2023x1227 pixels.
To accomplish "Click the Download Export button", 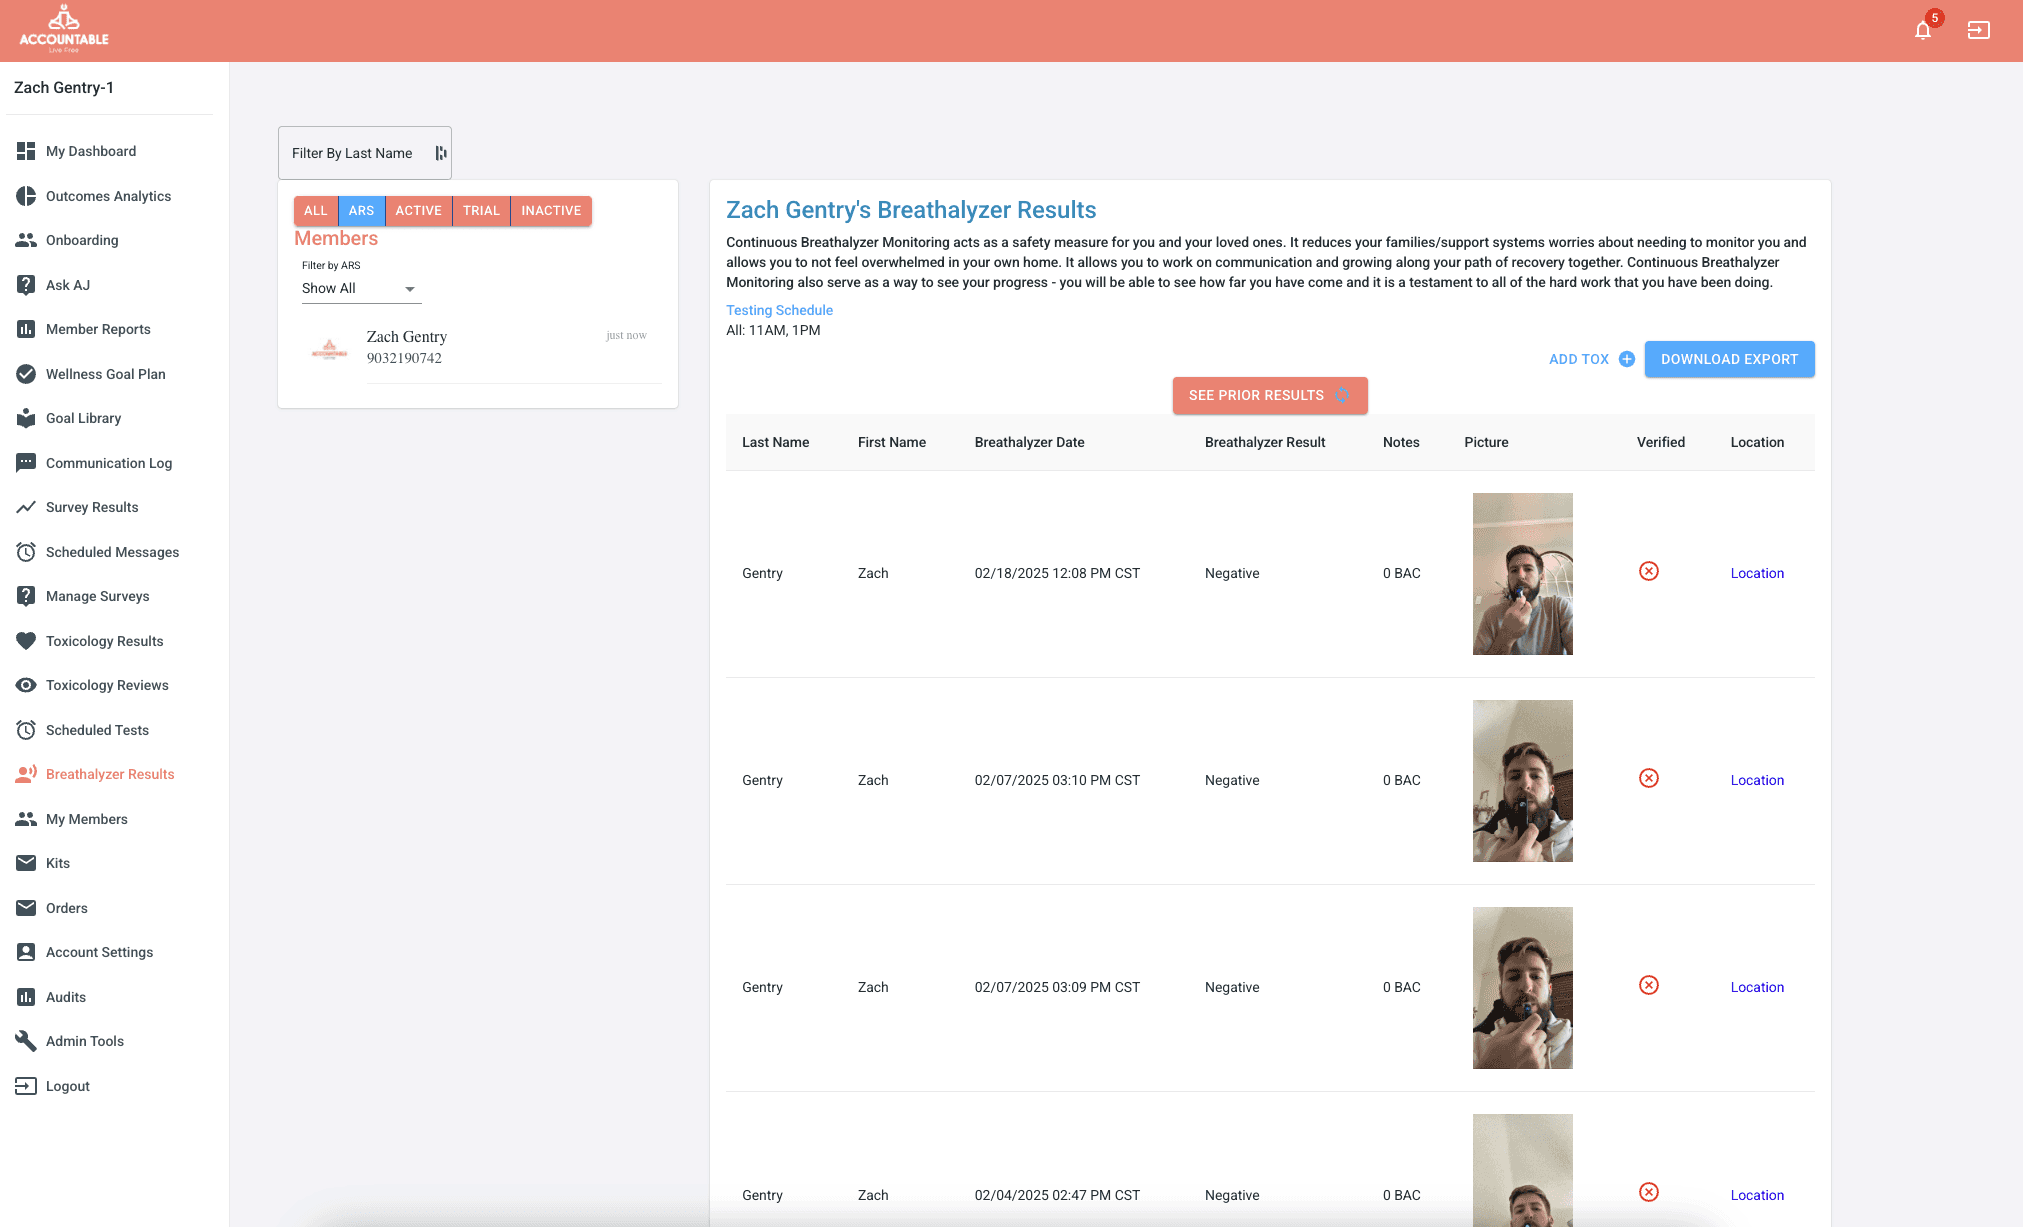I will coord(1729,359).
